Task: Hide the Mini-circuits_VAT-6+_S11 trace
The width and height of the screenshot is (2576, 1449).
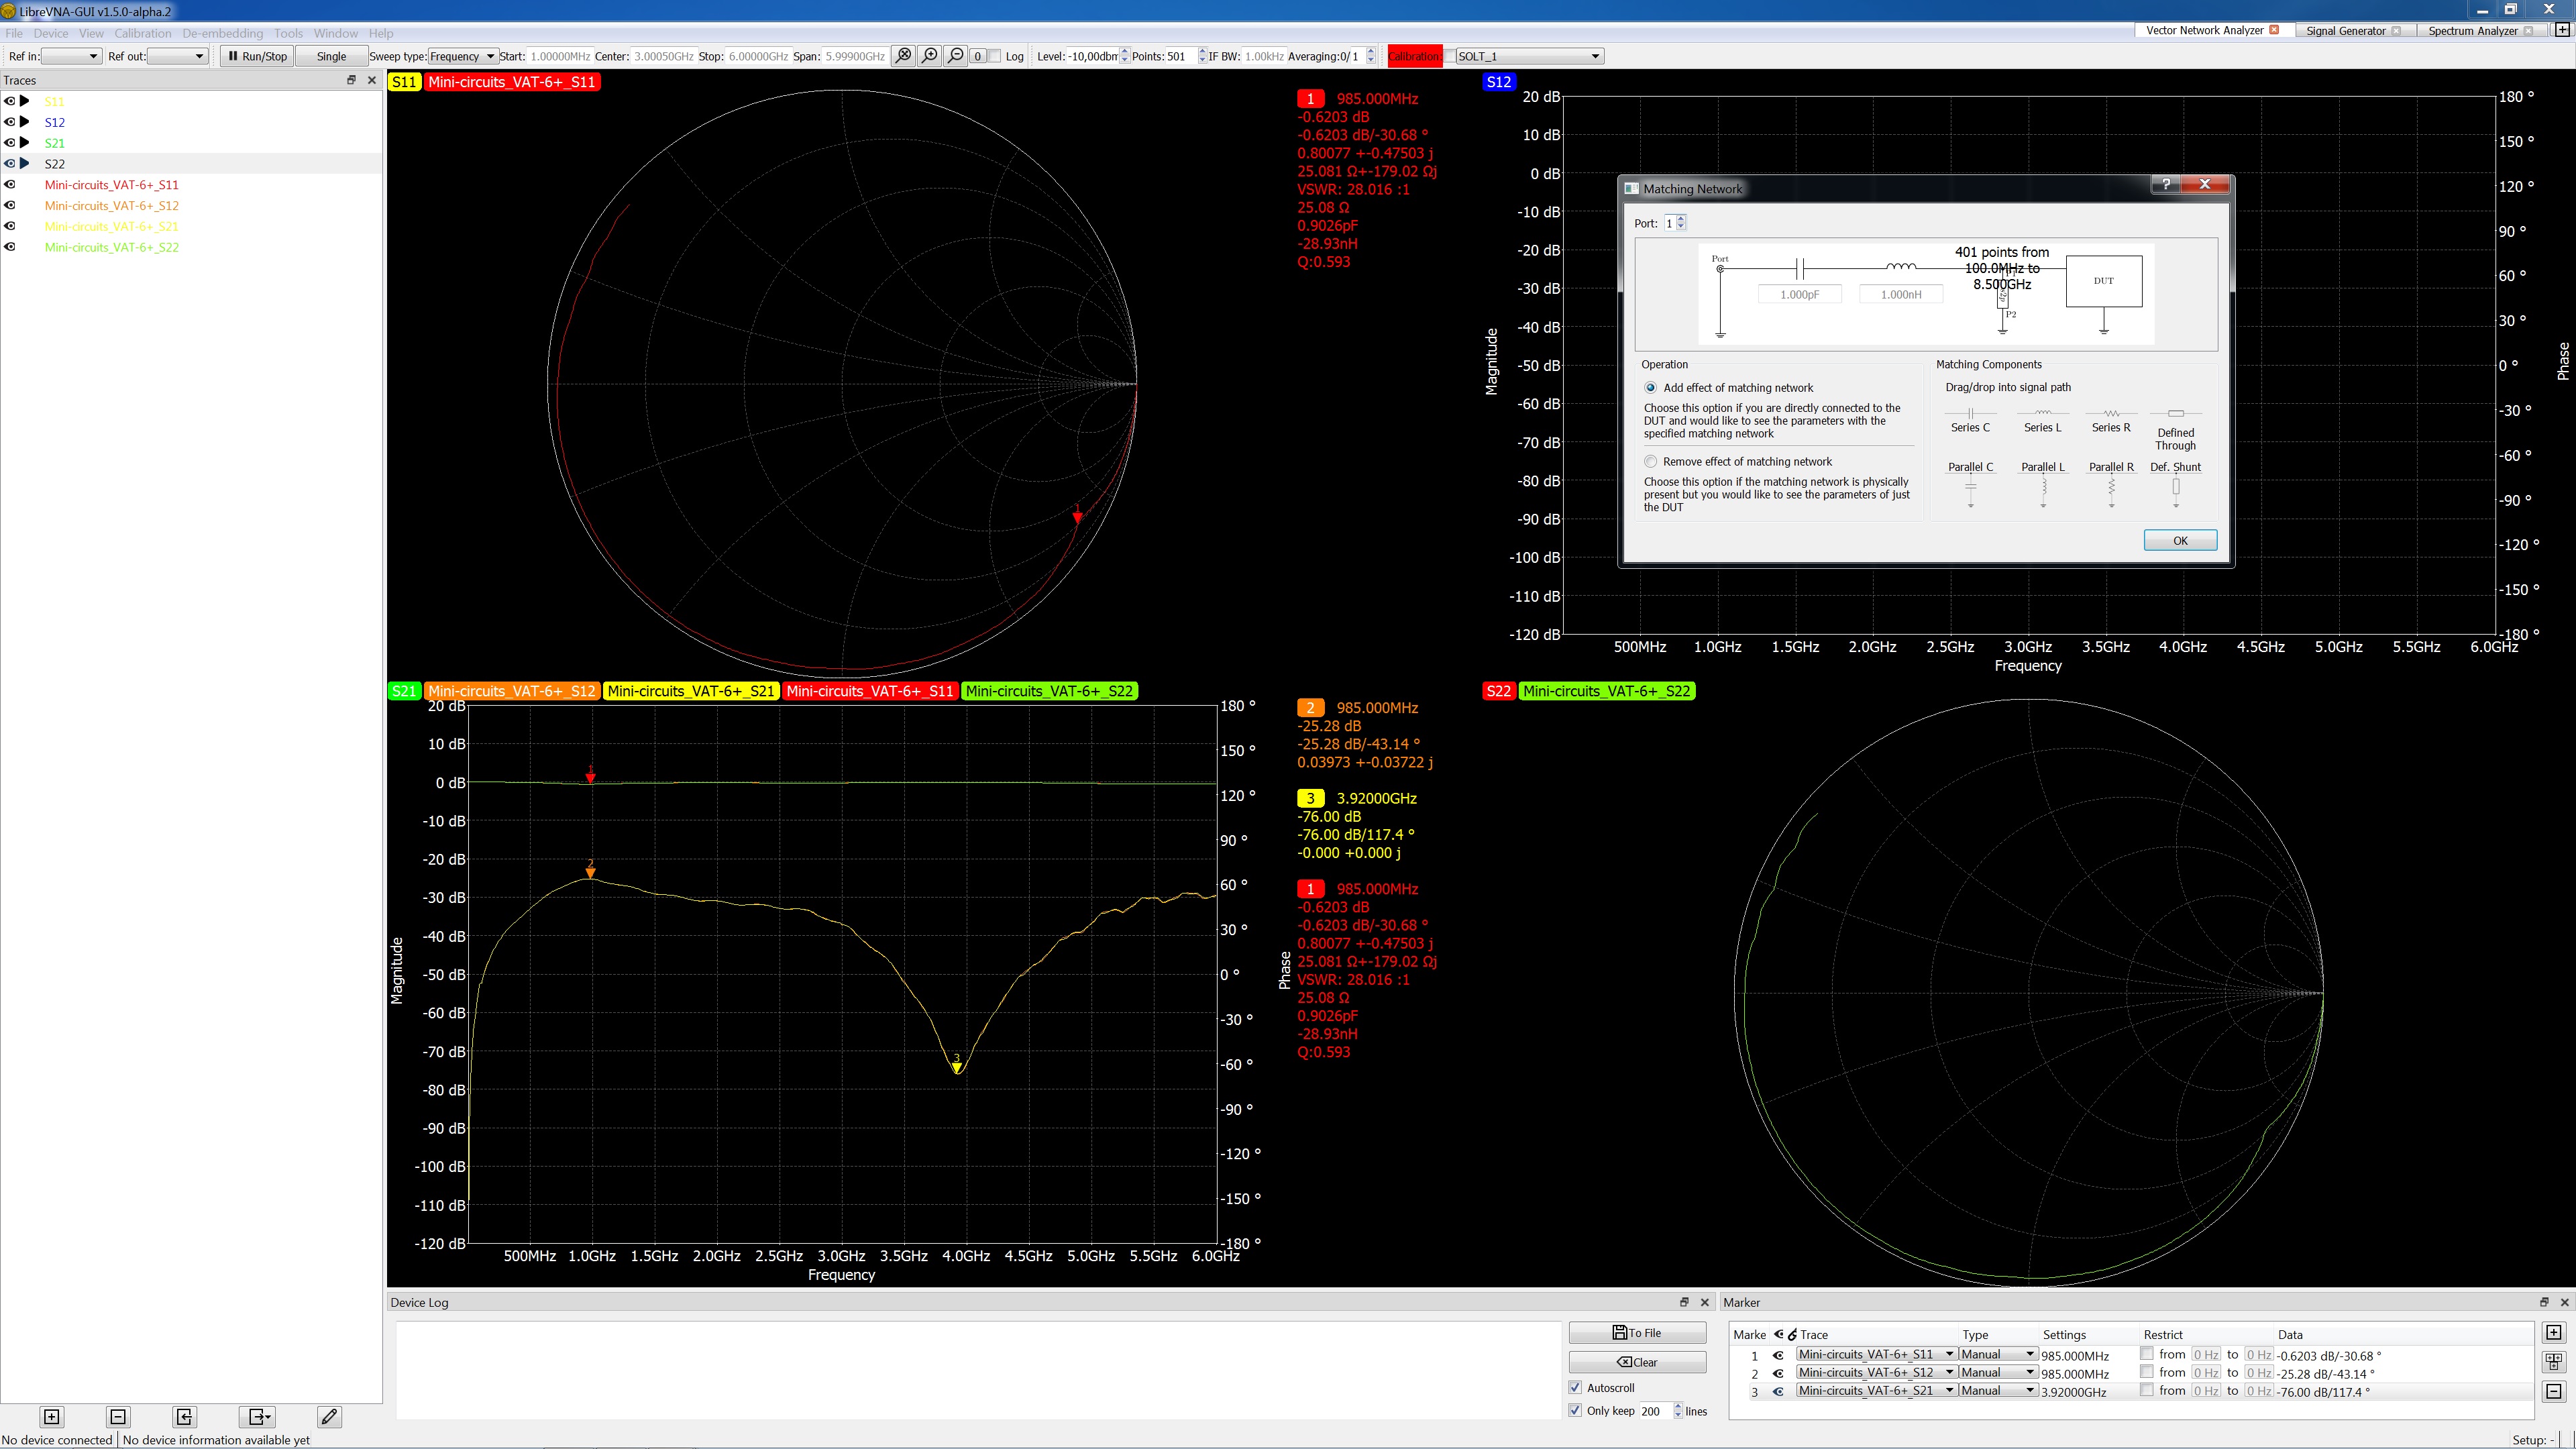Action: pyautogui.click(x=10, y=185)
